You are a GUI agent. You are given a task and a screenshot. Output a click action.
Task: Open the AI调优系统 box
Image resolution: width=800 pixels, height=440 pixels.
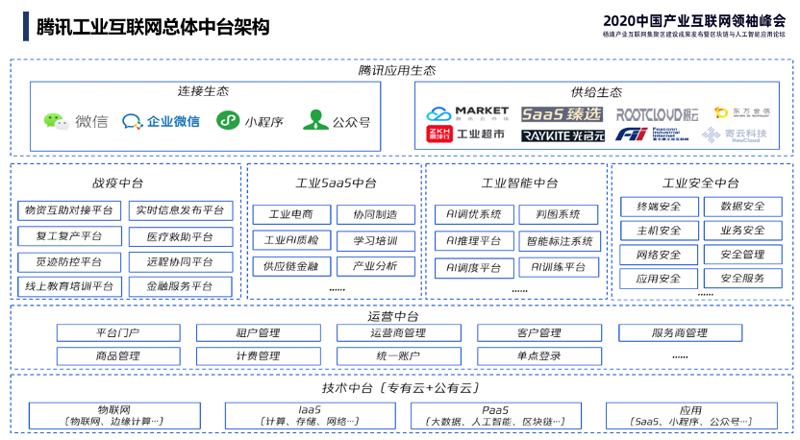pyautogui.click(x=474, y=214)
